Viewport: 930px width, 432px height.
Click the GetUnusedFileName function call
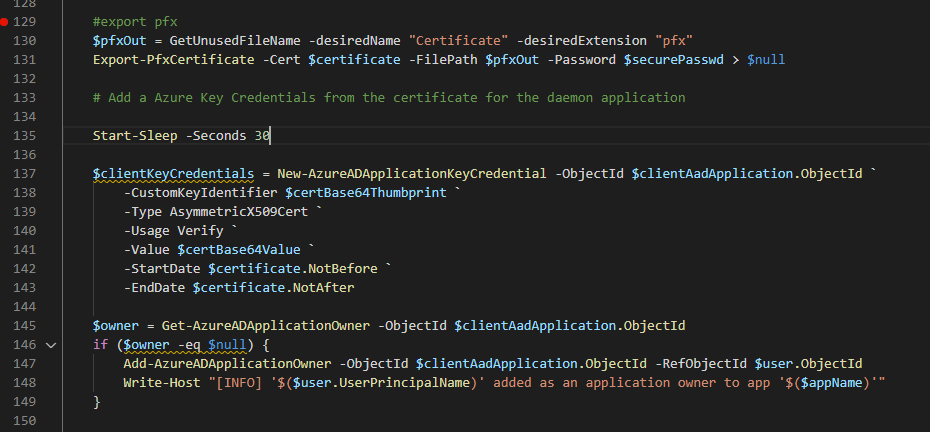point(235,41)
